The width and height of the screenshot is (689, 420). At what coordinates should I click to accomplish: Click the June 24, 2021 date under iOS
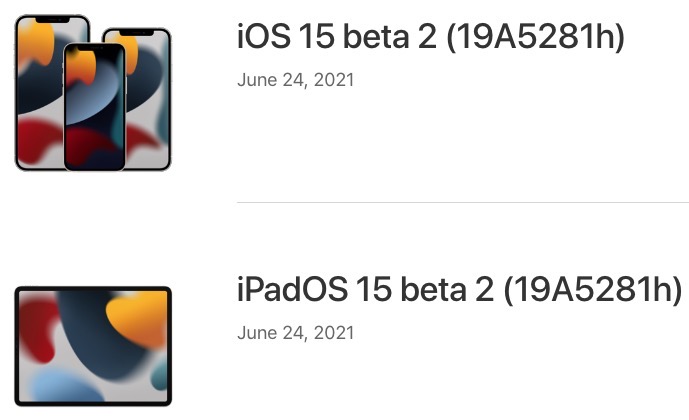pos(295,79)
